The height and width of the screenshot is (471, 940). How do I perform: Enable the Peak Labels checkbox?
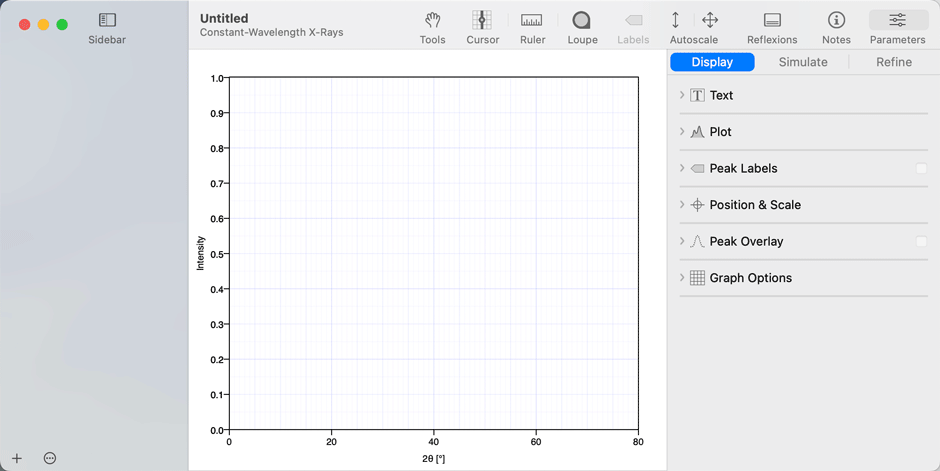point(921,169)
